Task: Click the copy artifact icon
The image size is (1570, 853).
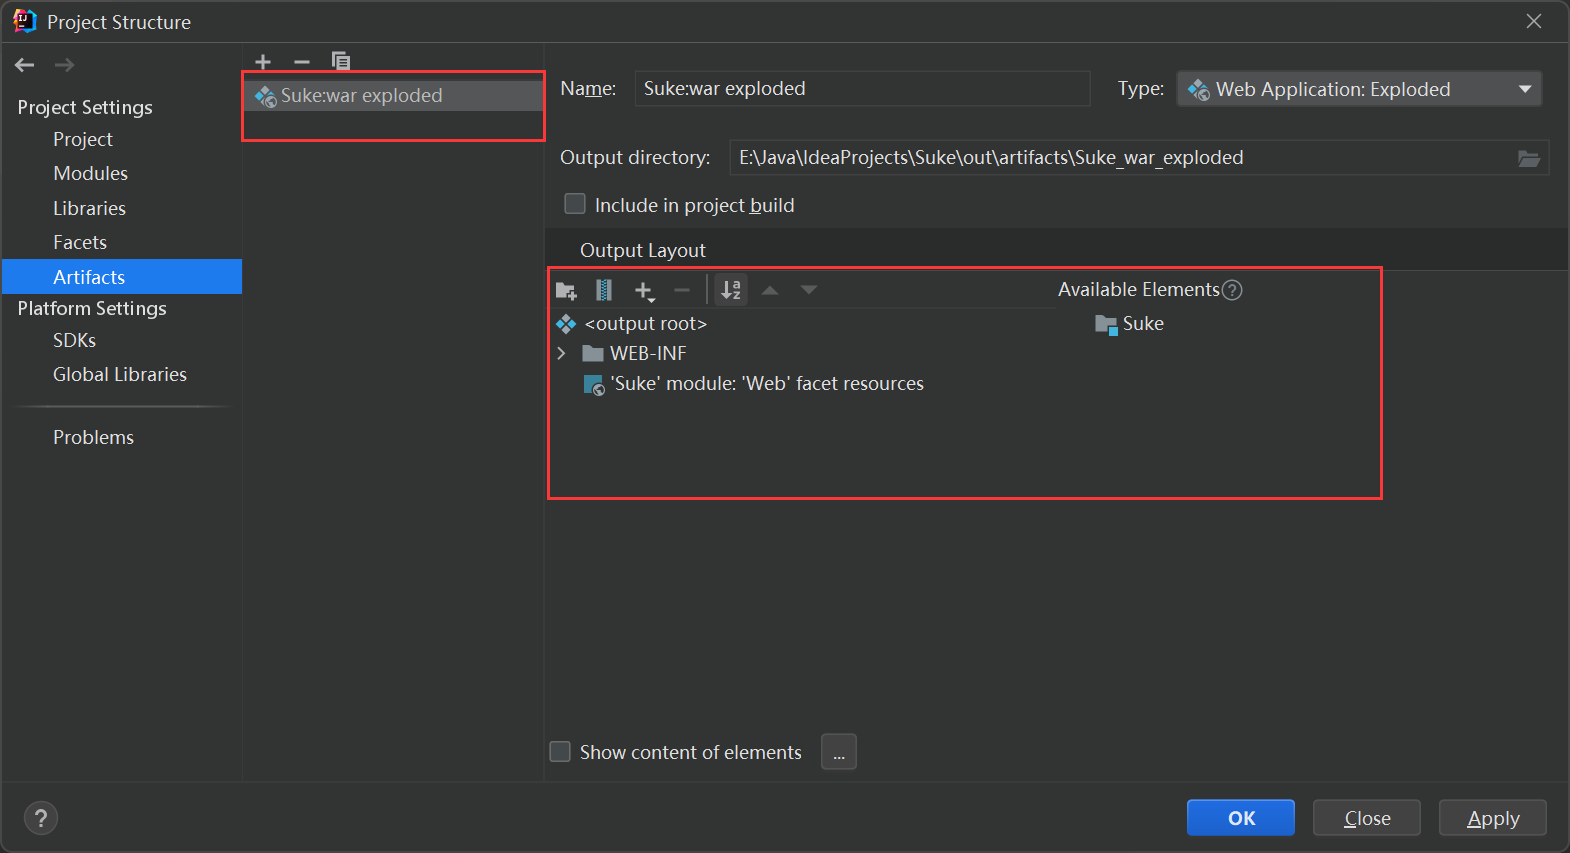Action: (x=341, y=62)
